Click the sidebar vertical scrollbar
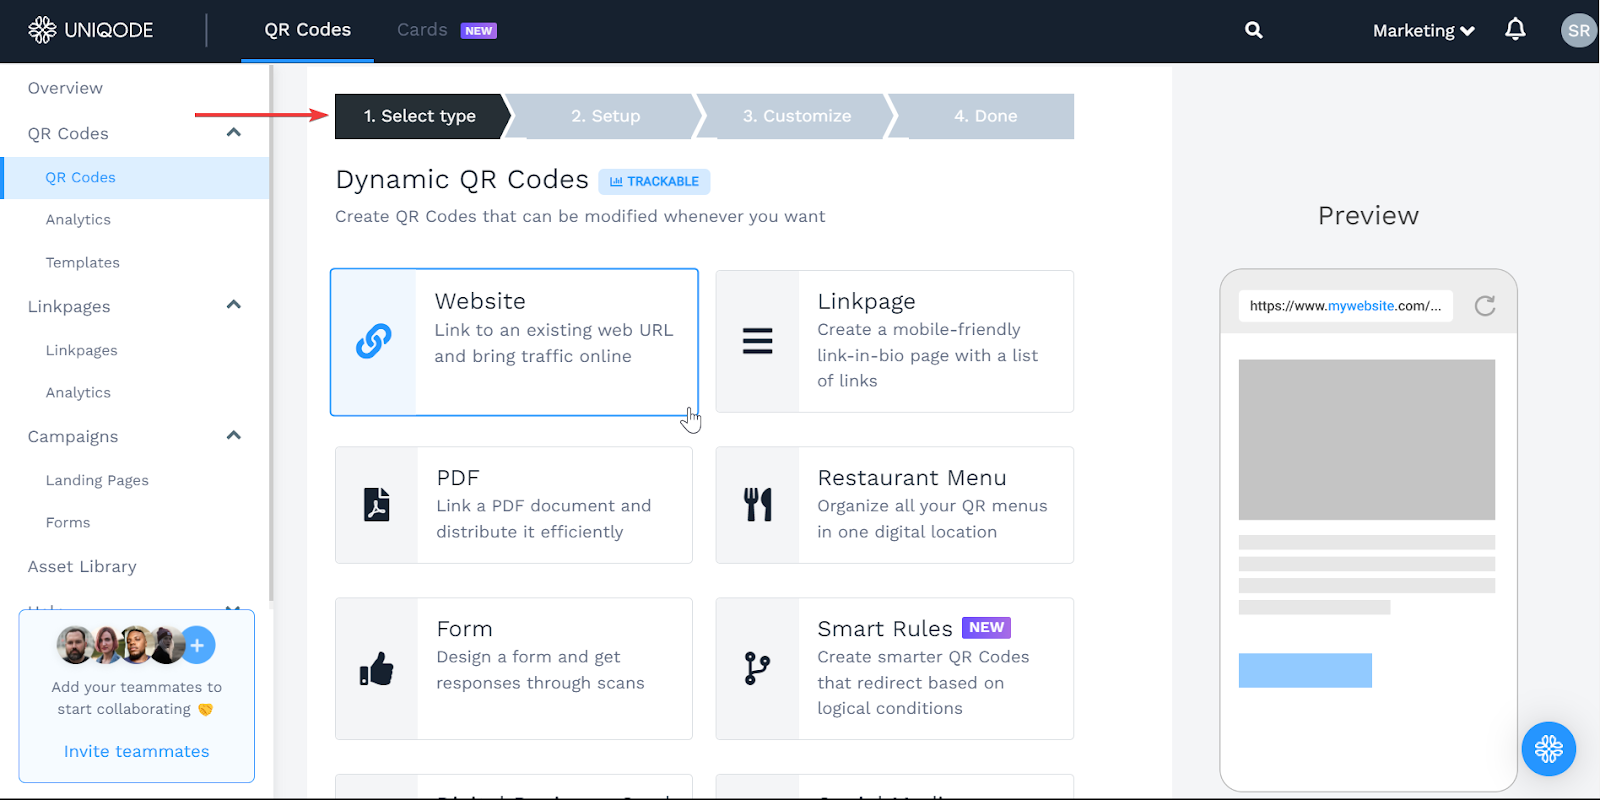 coord(271,335)
